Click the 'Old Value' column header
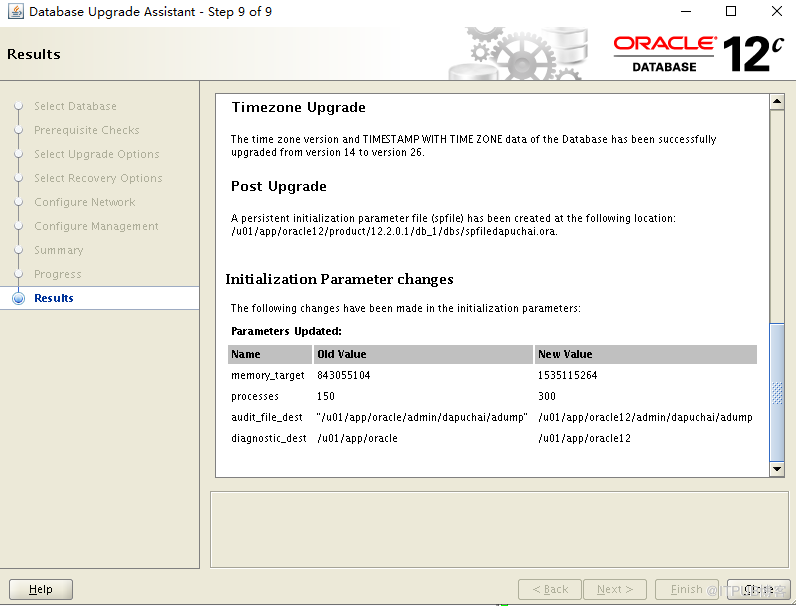The width and height of the screenshot is (796, 606). point(423,354)
